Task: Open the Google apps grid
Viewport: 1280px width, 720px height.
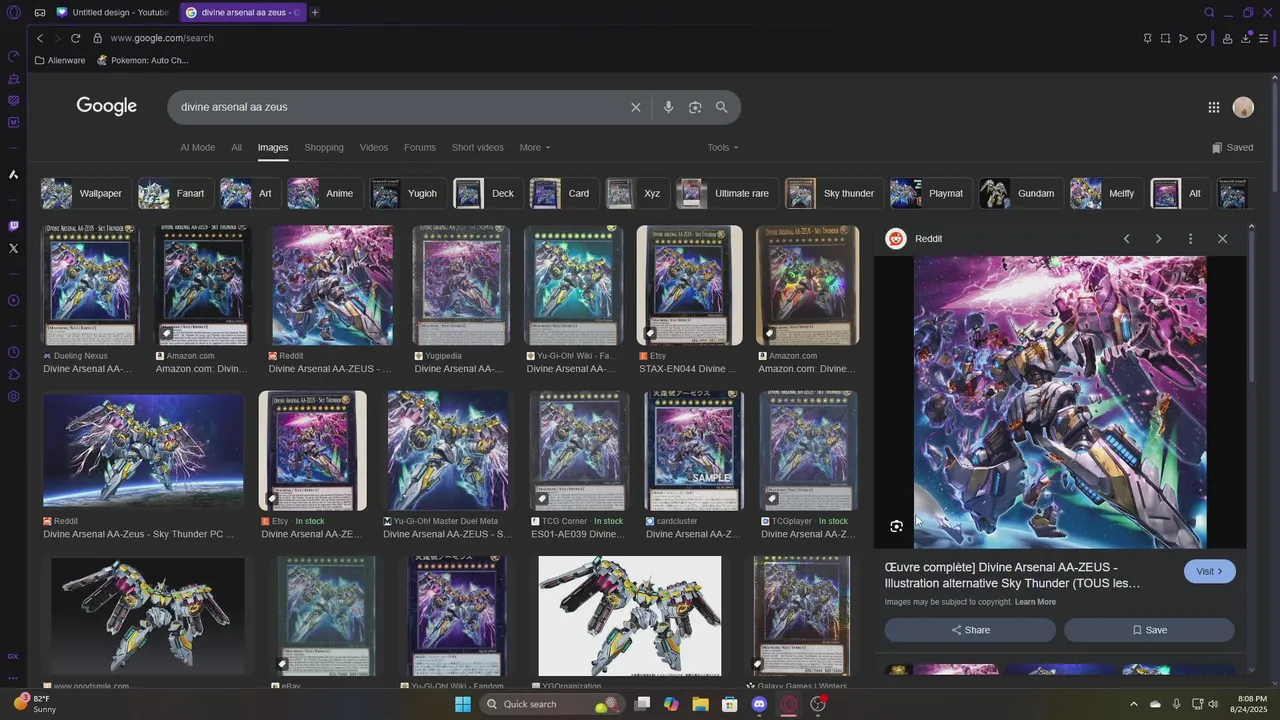Action: [x=1213, y=107]
